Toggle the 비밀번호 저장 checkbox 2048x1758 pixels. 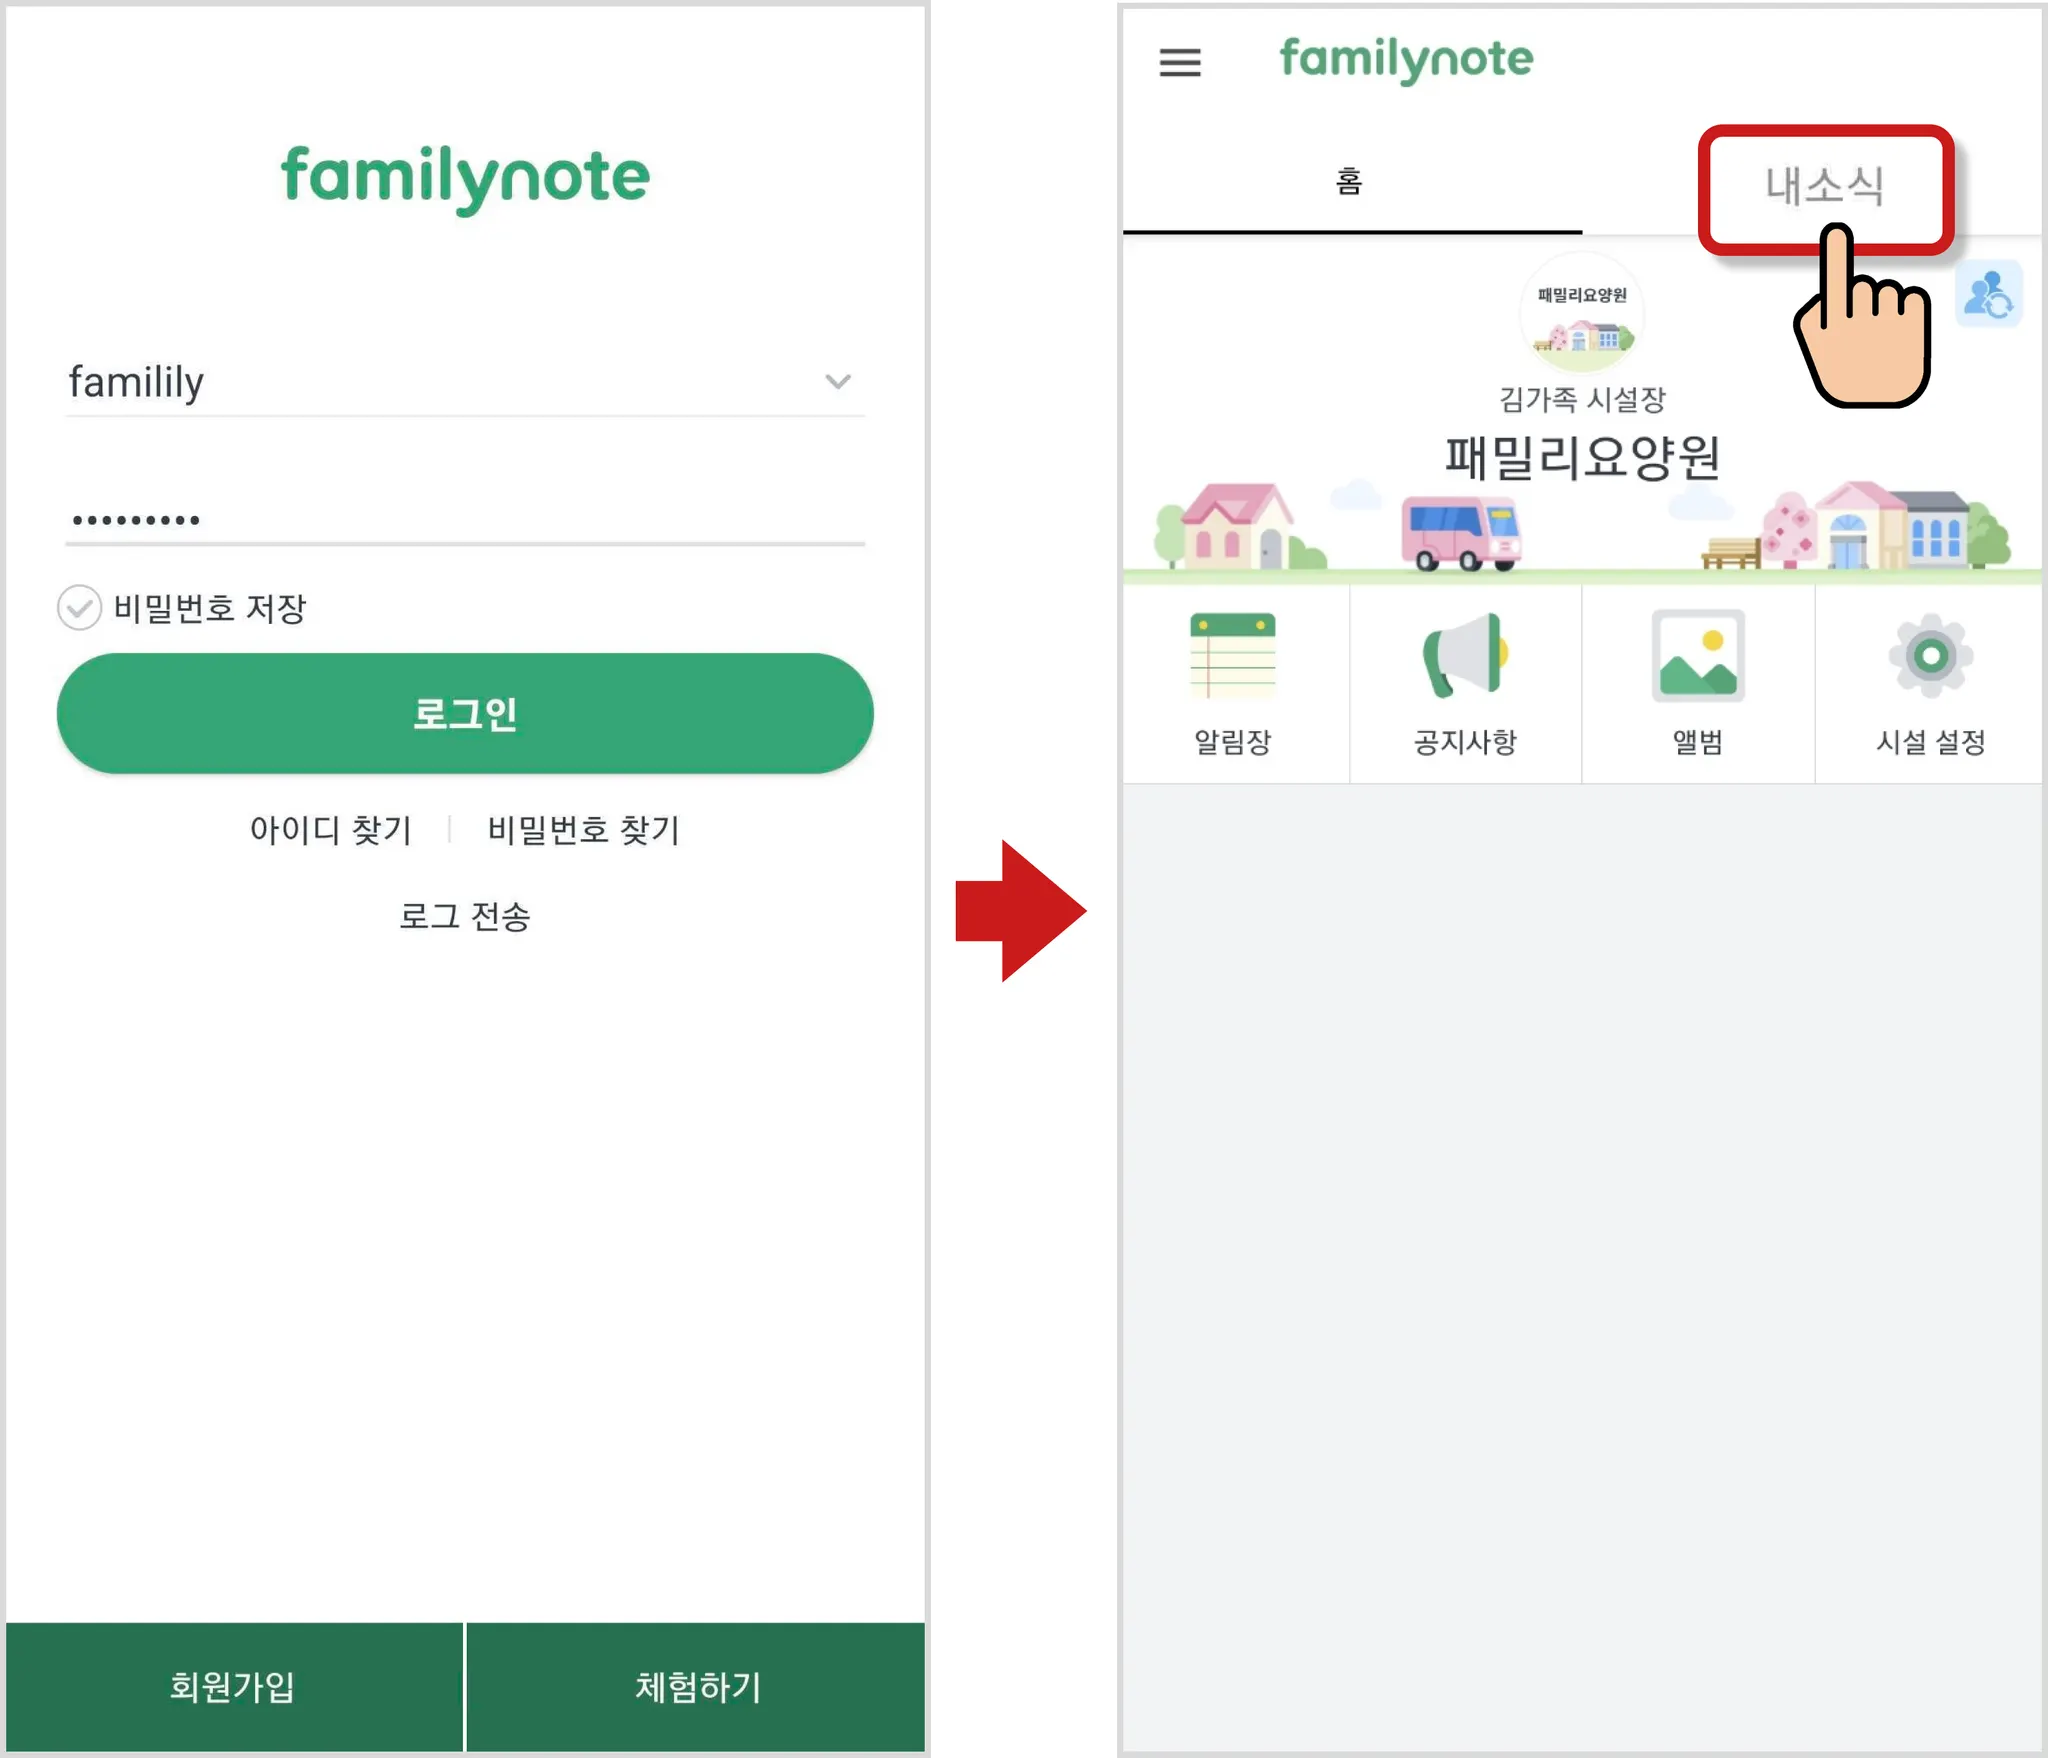(79, 608)
